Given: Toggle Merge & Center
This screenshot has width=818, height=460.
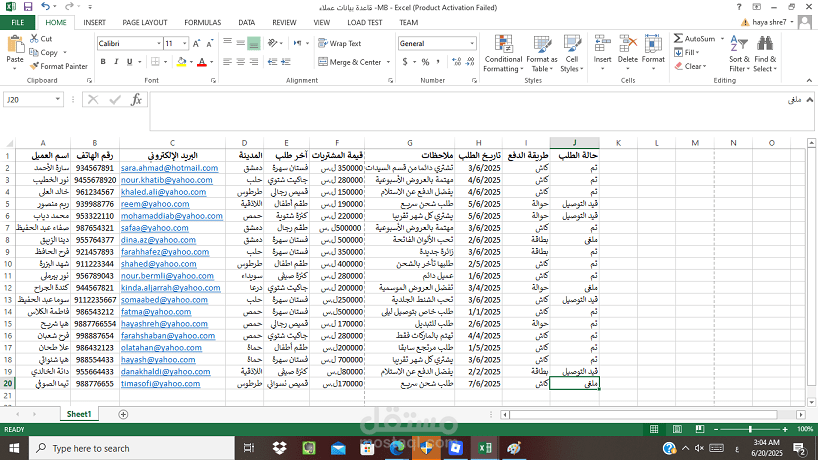Looking at the screenshot, I should point(350,62).
